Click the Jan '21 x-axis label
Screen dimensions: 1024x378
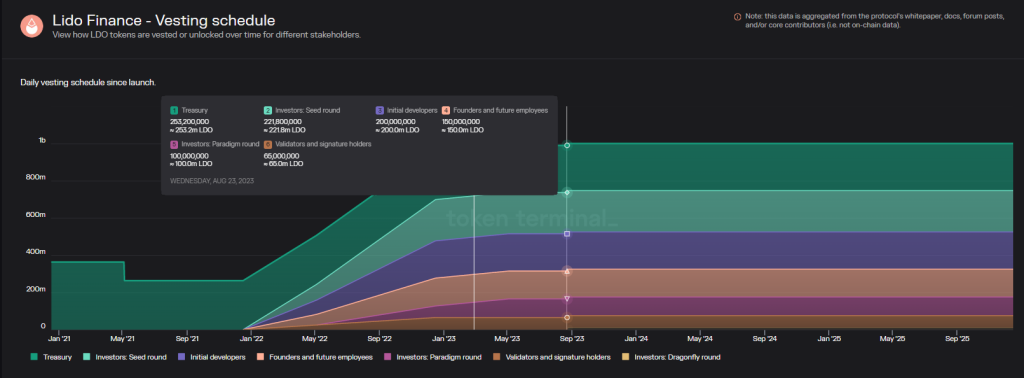(59, 339)
